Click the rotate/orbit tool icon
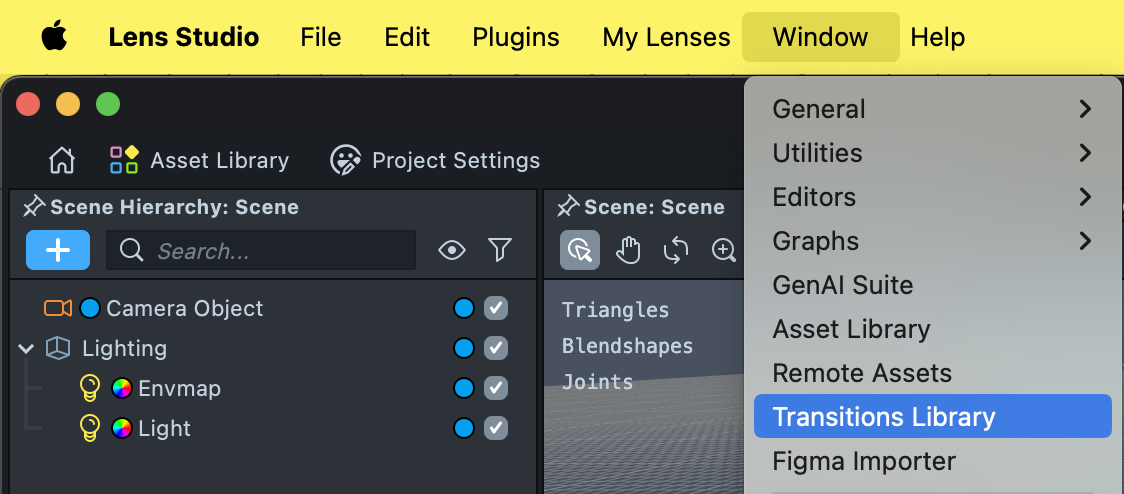This screenshot has height=494, width=1124. pyautogui.click(x=676, y=250)
